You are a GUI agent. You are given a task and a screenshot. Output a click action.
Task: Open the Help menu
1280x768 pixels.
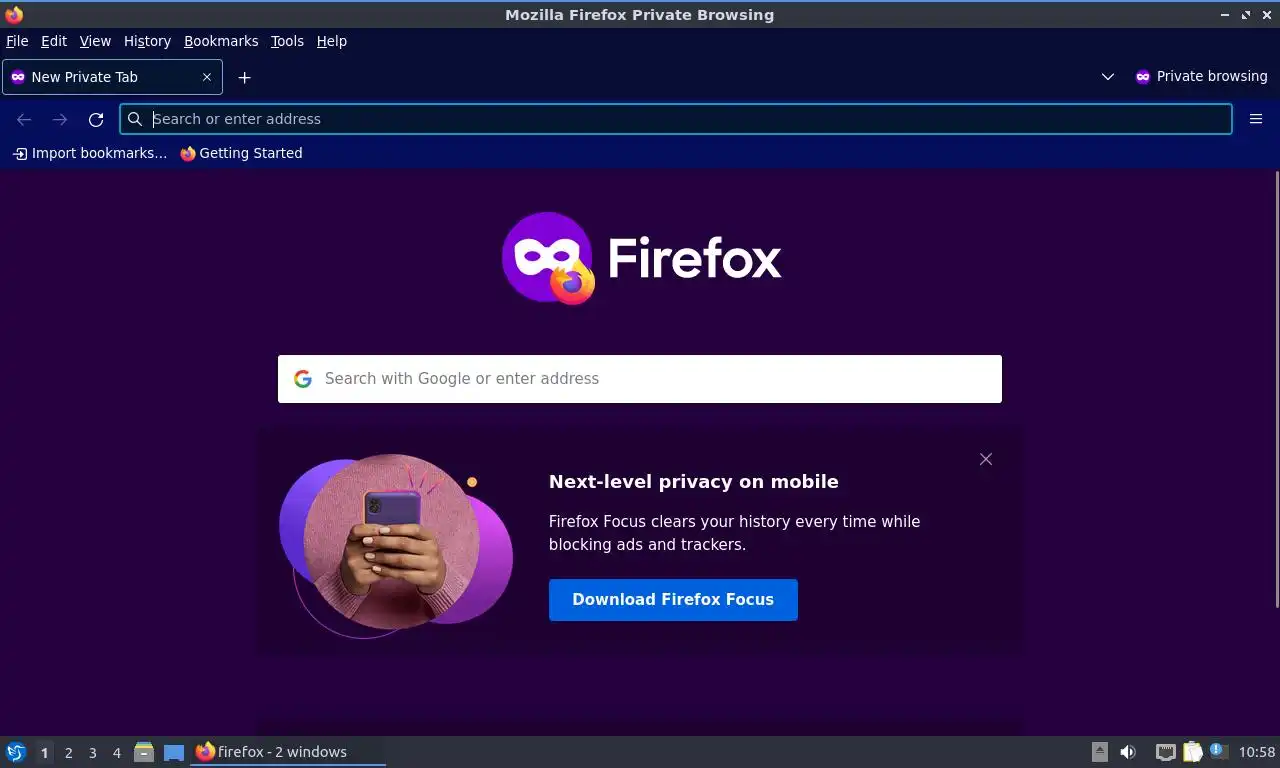pyautogui.click(x=331, y=41)
